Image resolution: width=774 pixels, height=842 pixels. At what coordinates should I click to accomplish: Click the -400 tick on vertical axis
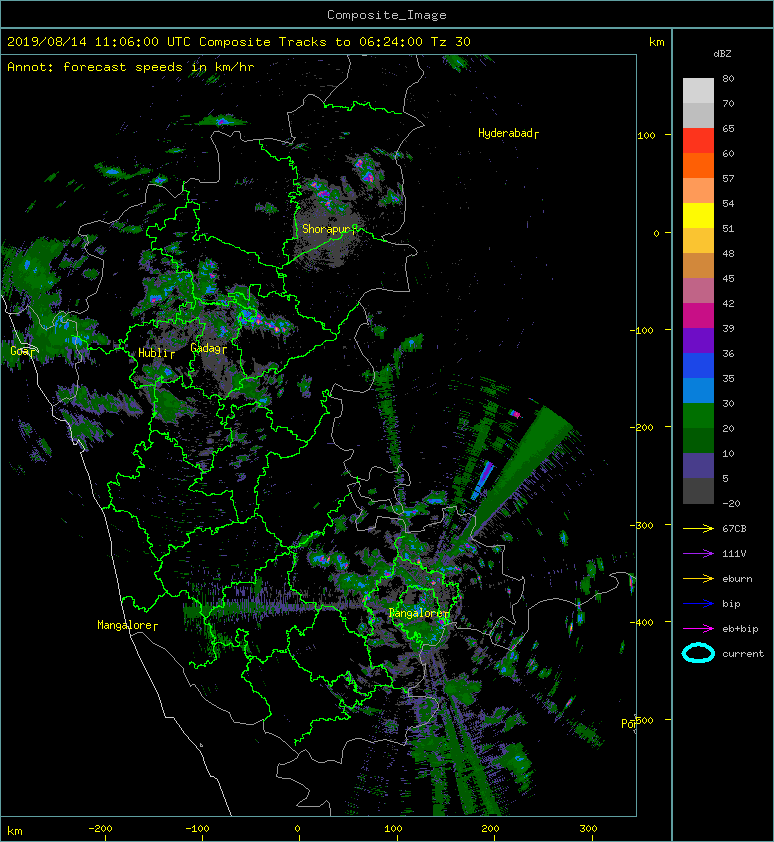click(642, 622)
